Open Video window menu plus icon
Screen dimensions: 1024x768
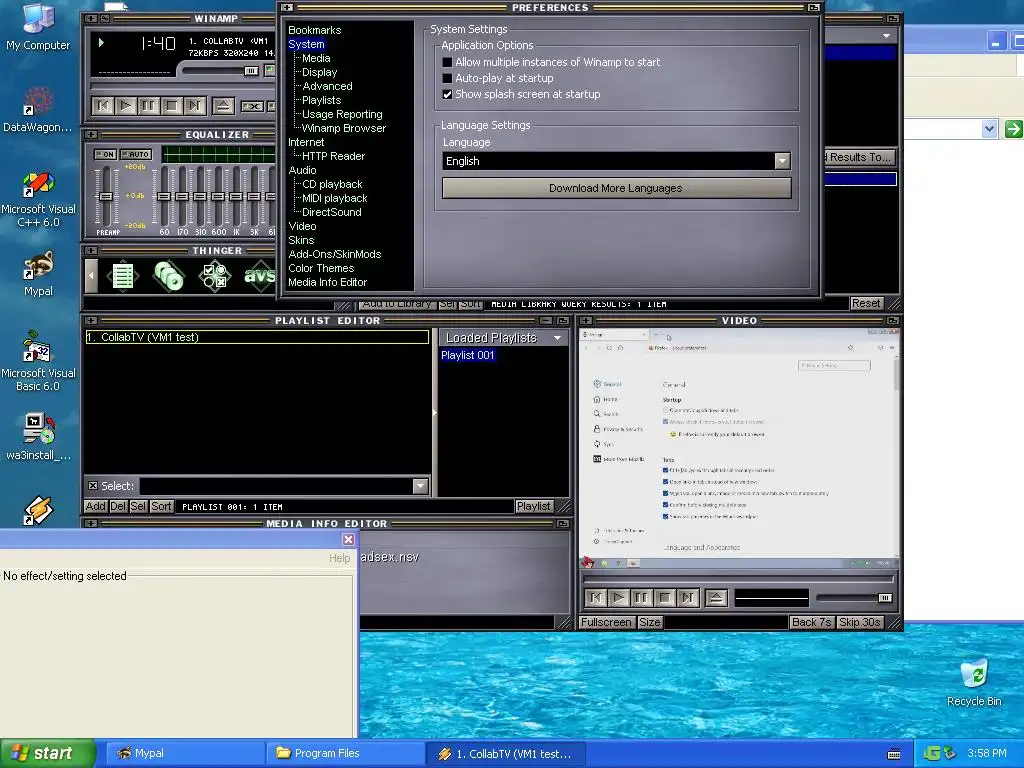pos(586,321)
